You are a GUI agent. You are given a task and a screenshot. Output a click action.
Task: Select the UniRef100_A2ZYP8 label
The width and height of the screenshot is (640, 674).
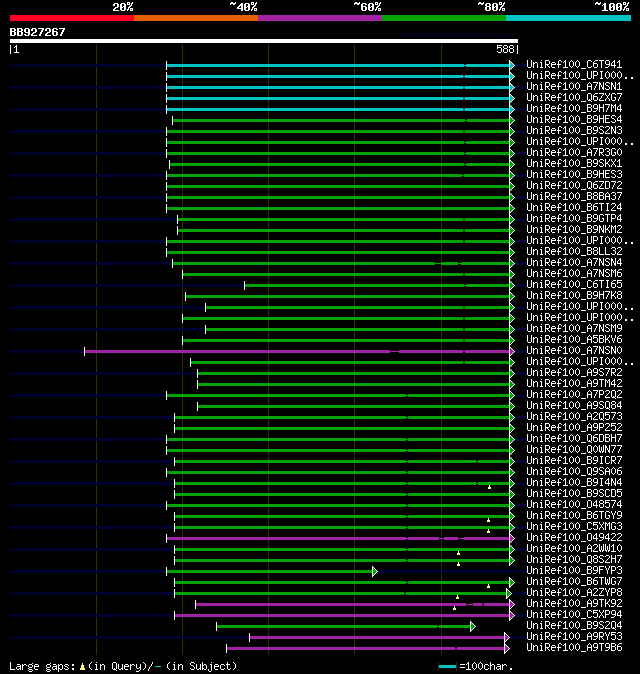[x=574, y=592]
